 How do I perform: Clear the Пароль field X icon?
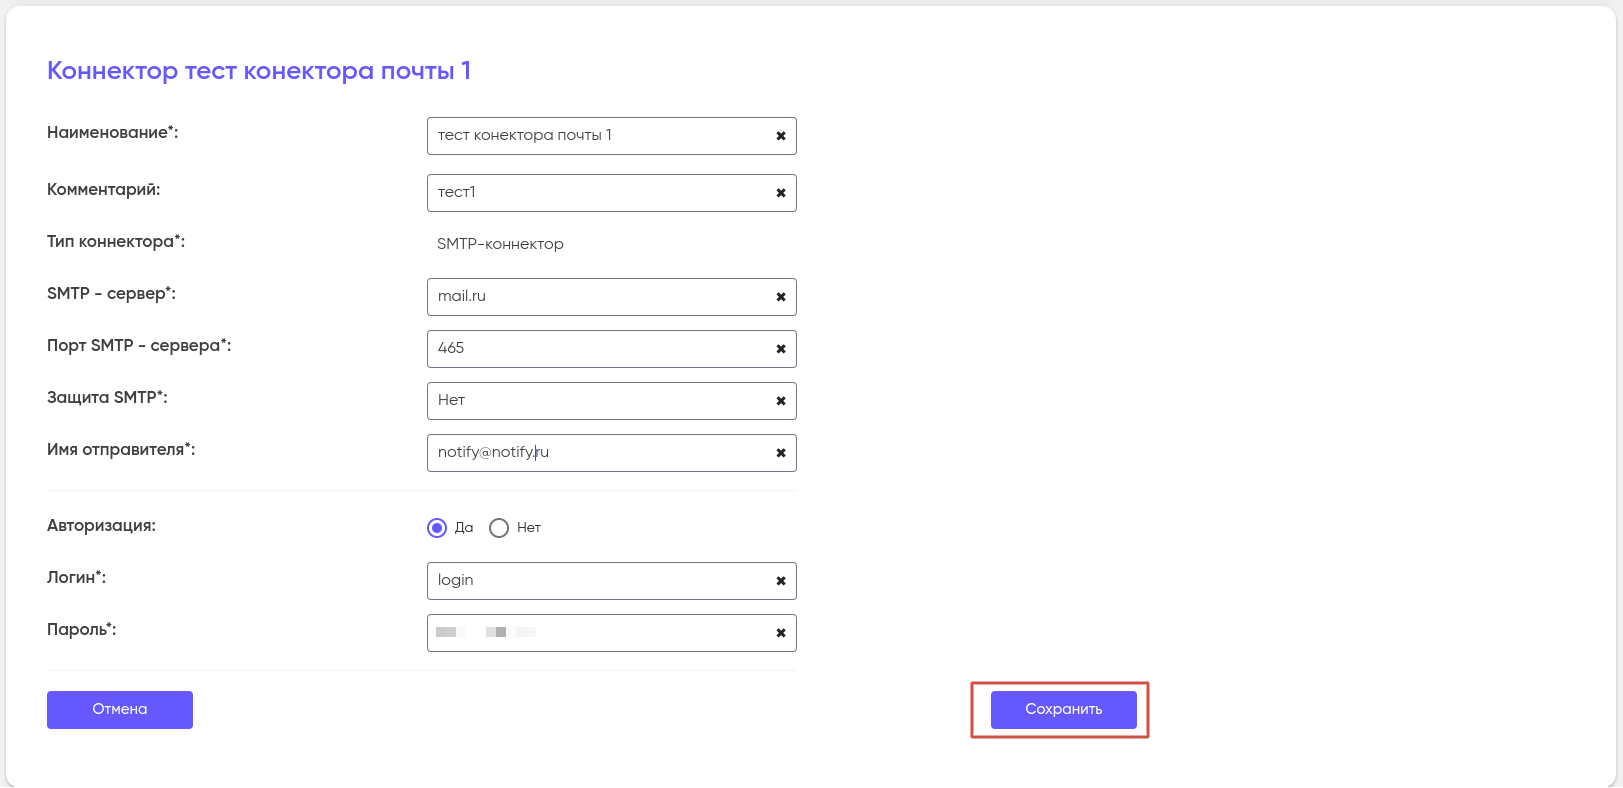781,633
